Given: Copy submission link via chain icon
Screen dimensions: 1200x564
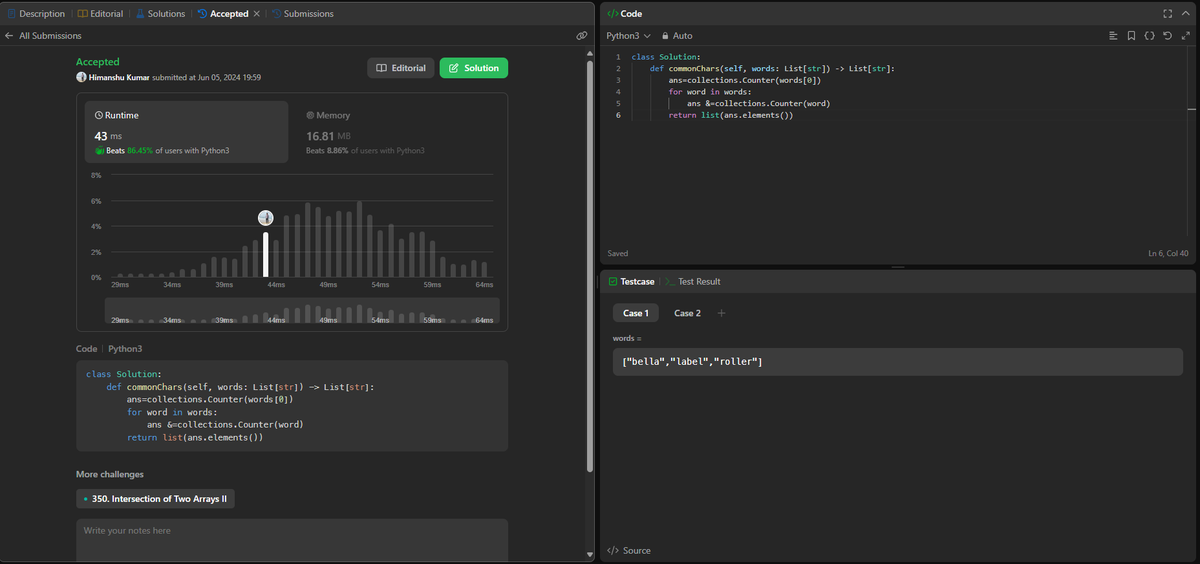Looking at the screenshot, I should tap(582, 35).
